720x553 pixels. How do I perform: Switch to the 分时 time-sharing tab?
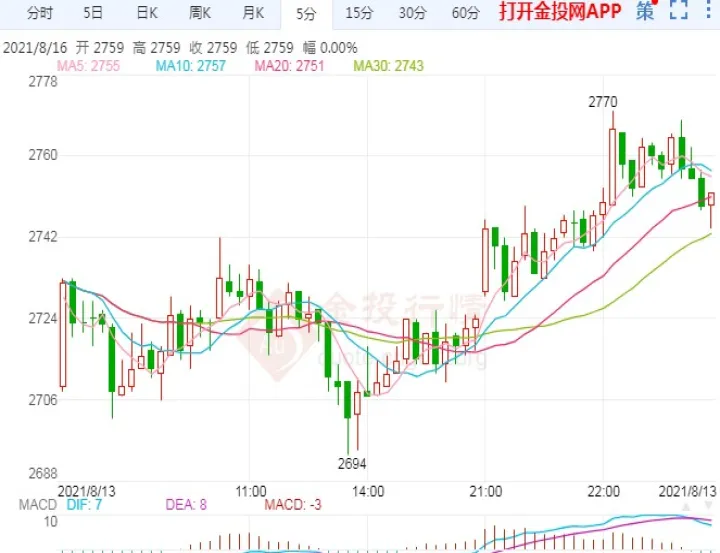point(40,13)
